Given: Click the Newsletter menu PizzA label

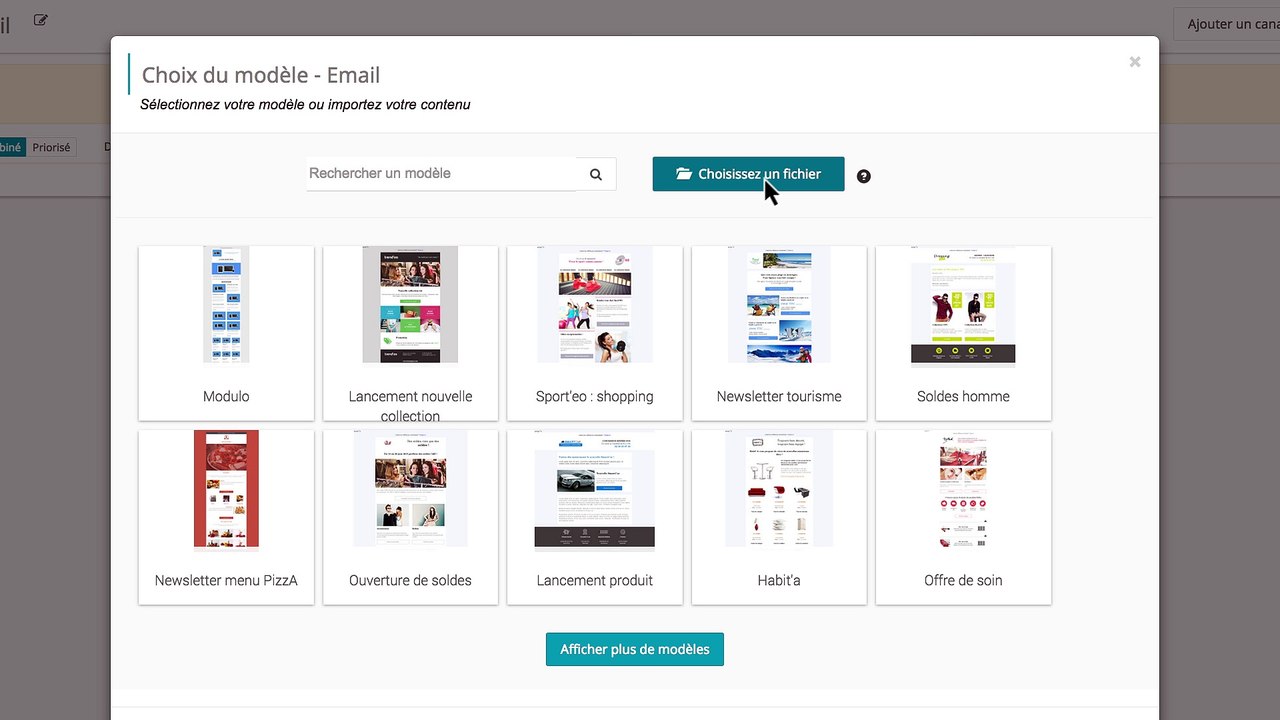Looking at the screenshot, I should pyautogui.click(x=226, y=581).
